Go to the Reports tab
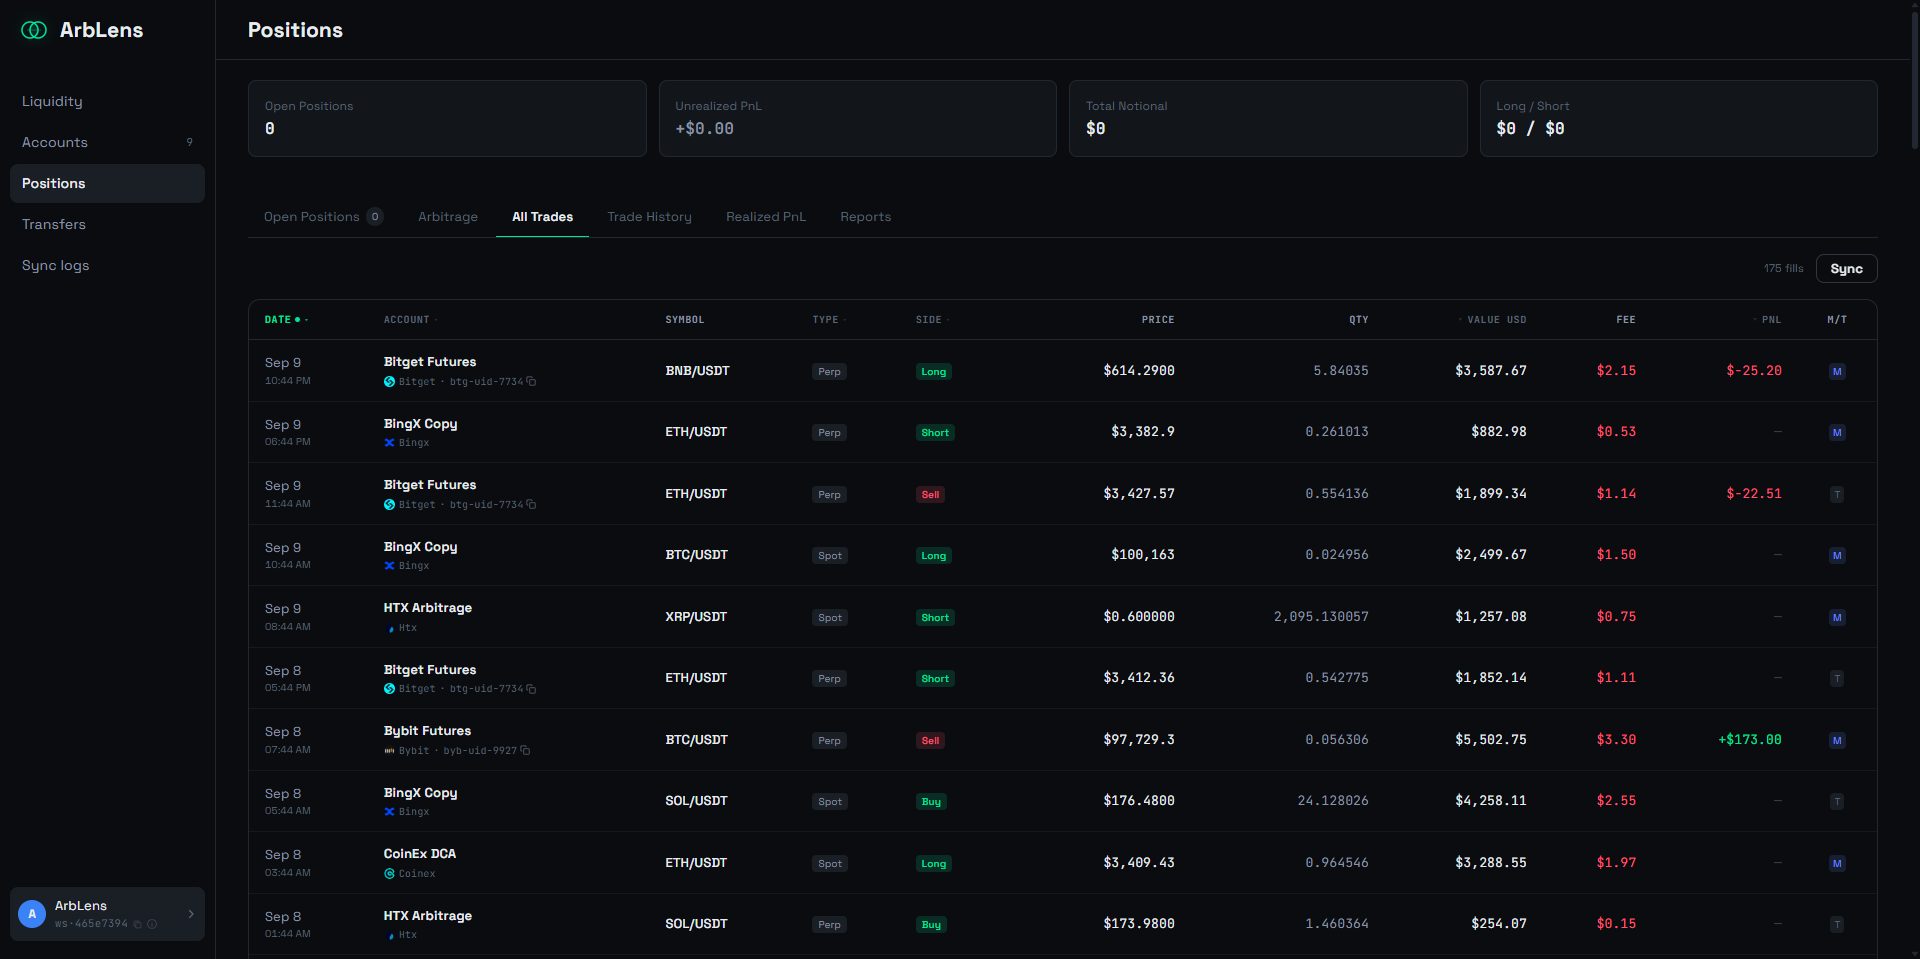Image resolution: width=1920 pixels, height=959 pixels. pos(865,217)
